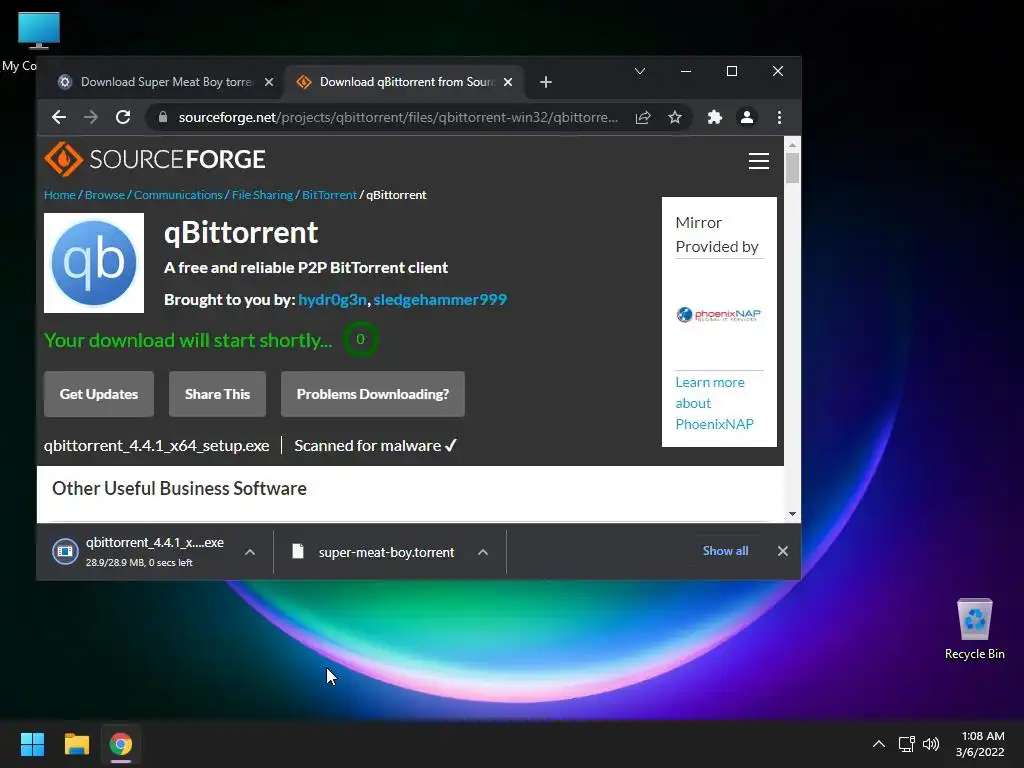Open File Explorer from taskbar
The width and height of the screenshot is (1024, 768).
point(76,744)
